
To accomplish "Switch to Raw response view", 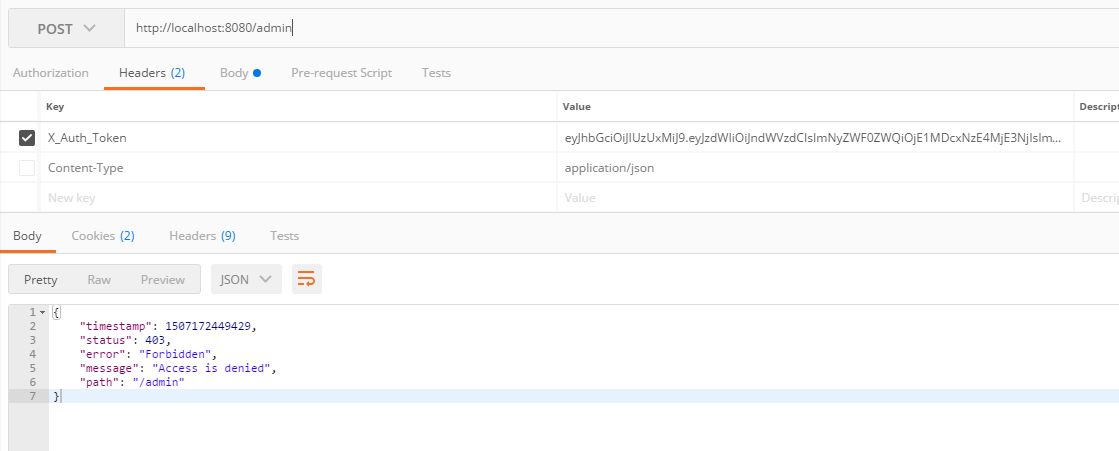I will tap(99, 280).
